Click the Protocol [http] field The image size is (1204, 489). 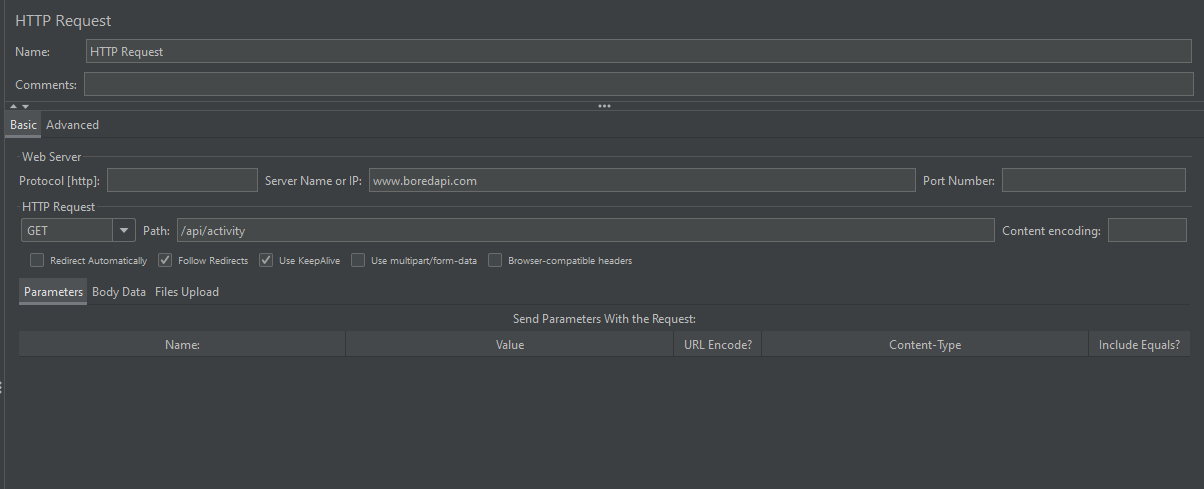[x=182, y=180]
